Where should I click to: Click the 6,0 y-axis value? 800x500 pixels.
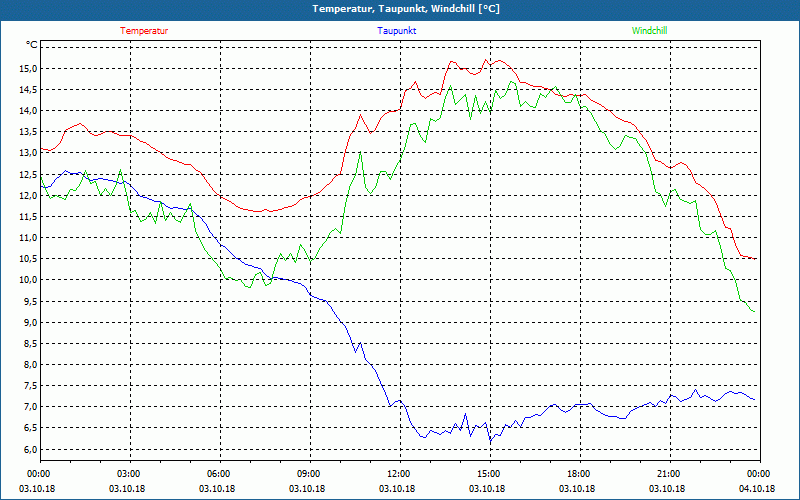30,449
